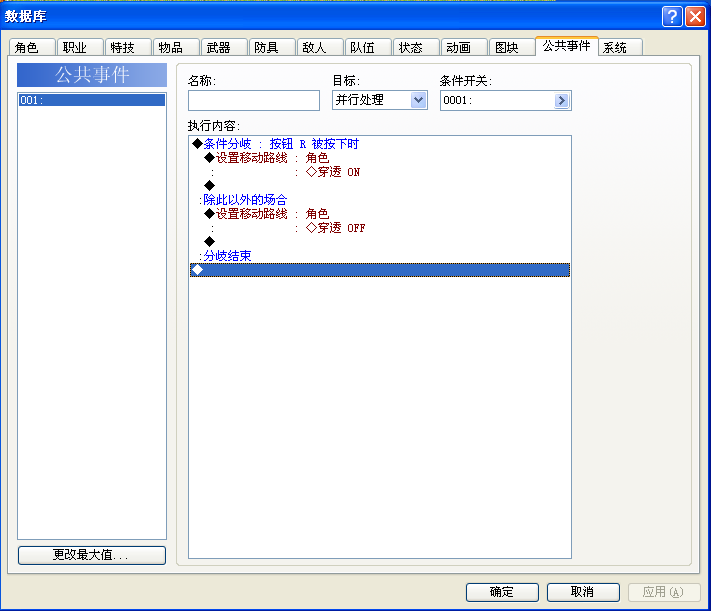
Task: Open the 角色 tab
Action: pos(32,47)
